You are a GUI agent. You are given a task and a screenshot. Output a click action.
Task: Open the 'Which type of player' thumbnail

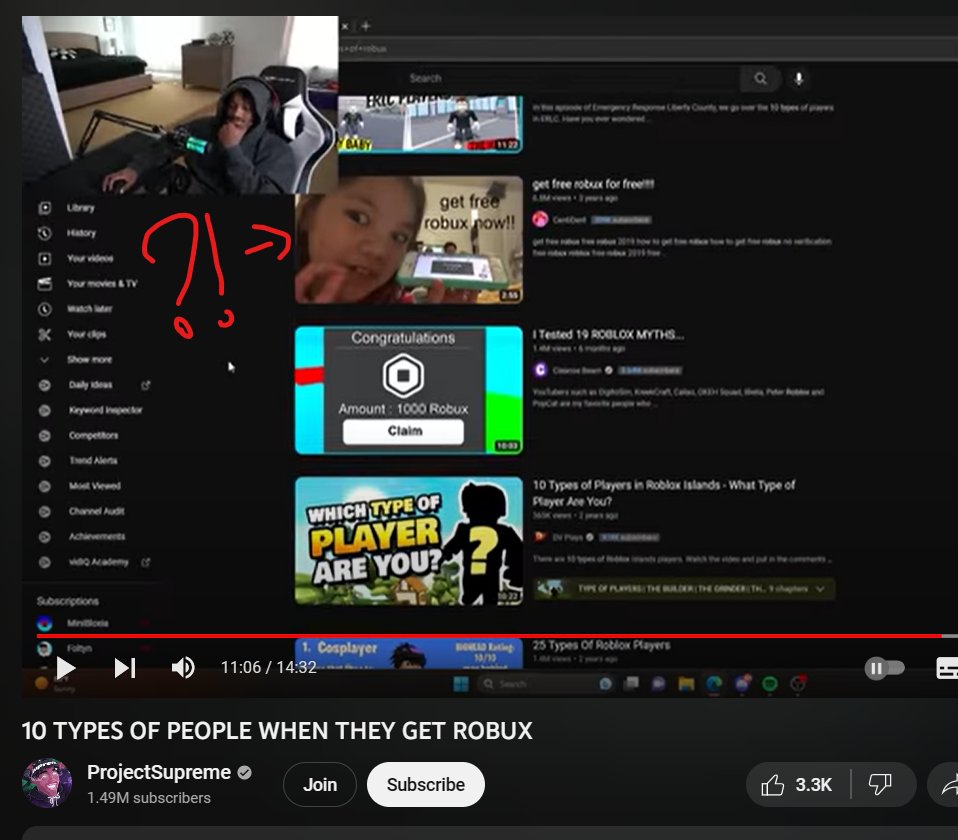click(x=409, y=541)
